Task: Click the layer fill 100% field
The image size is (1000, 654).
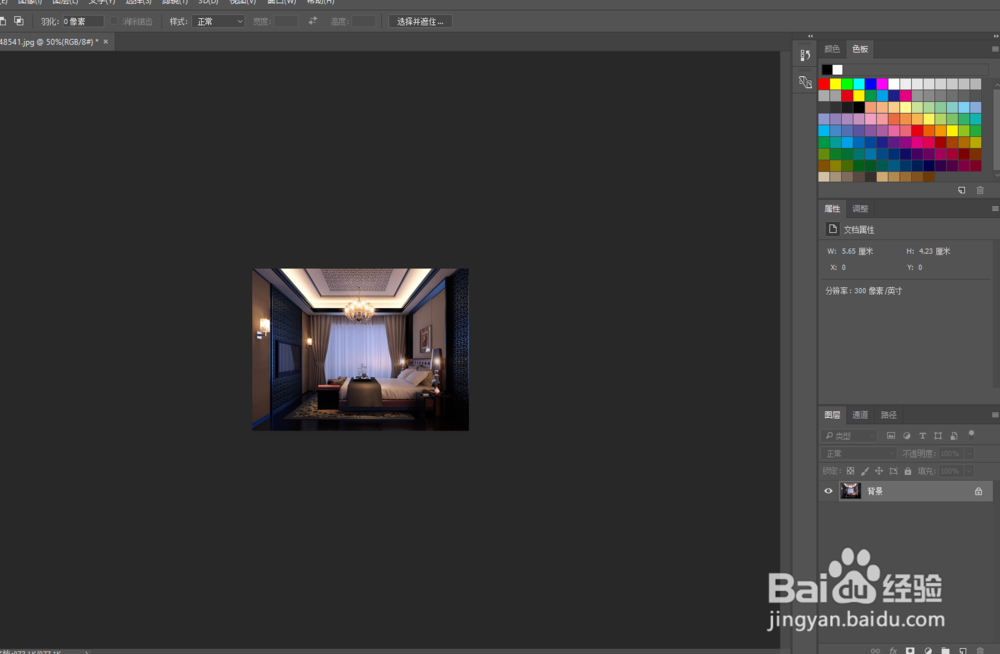Action: [x=950, y=471]
